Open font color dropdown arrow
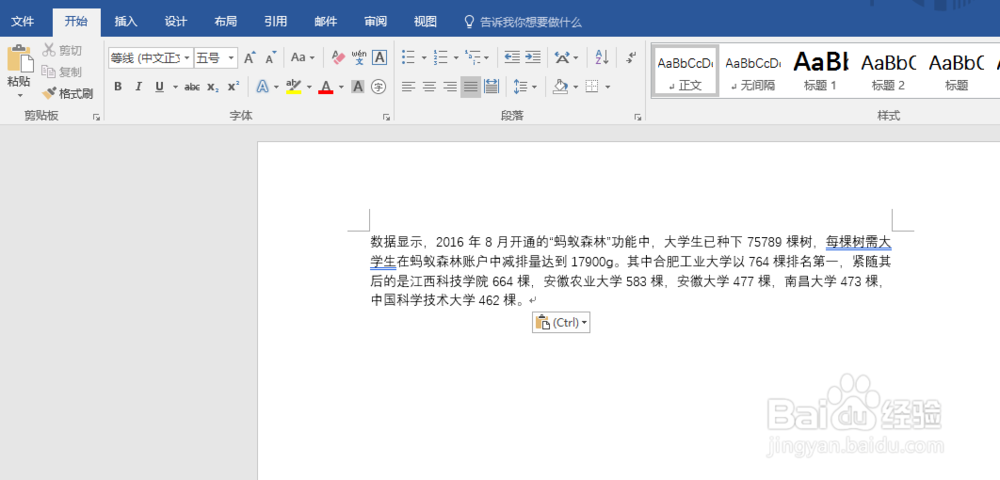This screenshot has width=1000, height=480. click(x=341, y=87)
